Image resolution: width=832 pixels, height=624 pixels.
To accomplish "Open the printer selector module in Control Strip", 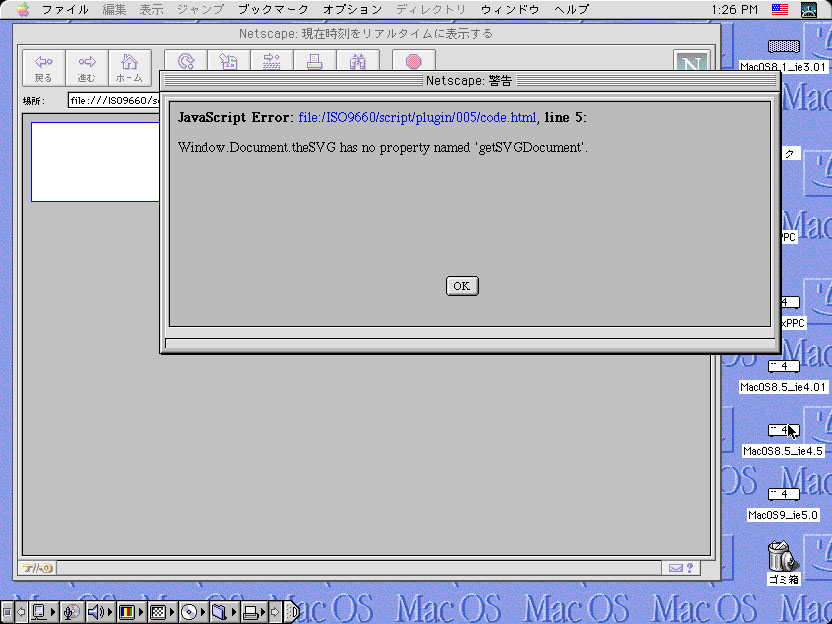I will pyautogui.click(x=254, y=612).
